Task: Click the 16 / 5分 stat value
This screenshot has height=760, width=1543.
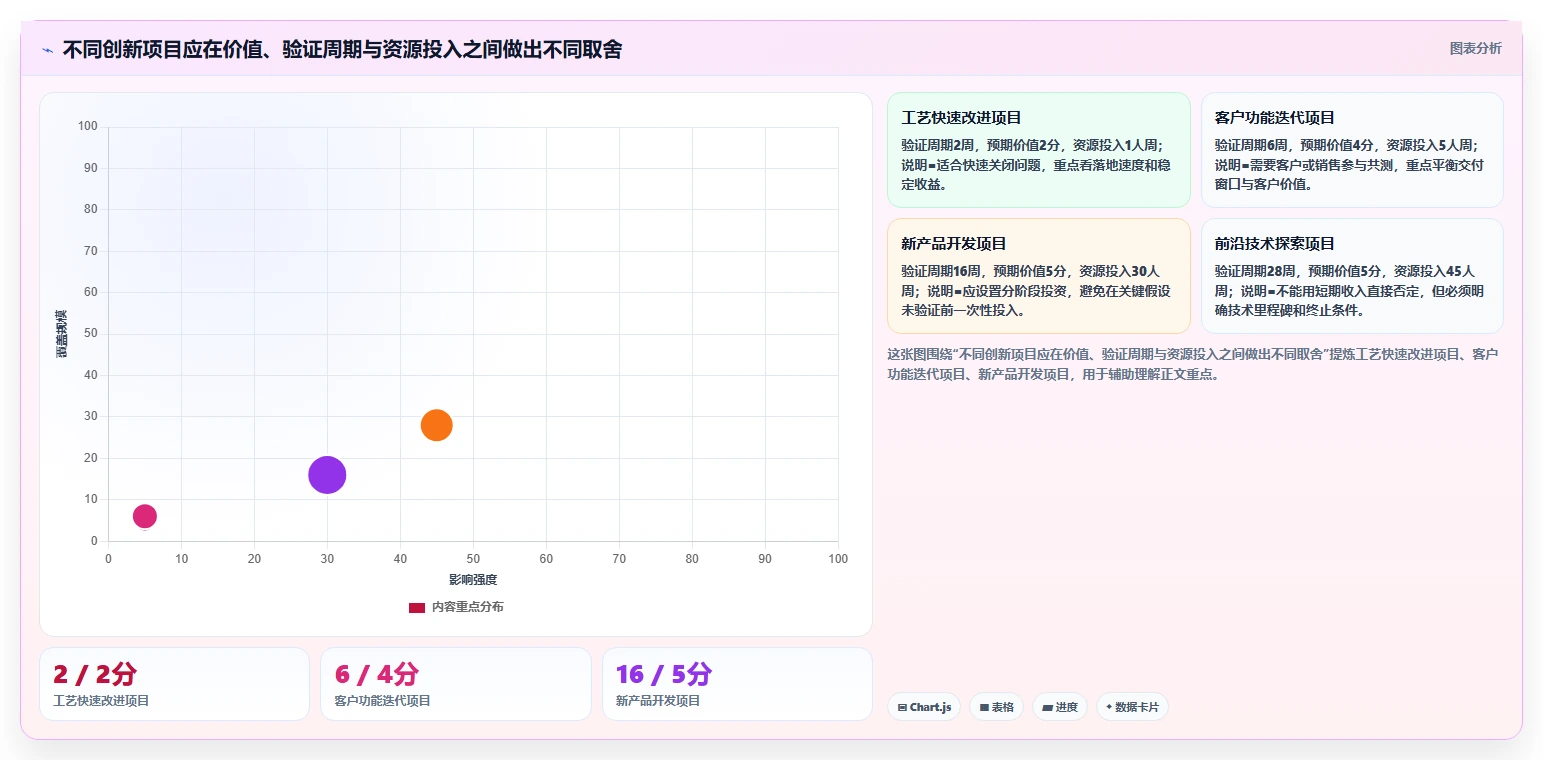Action: (664, 674)
